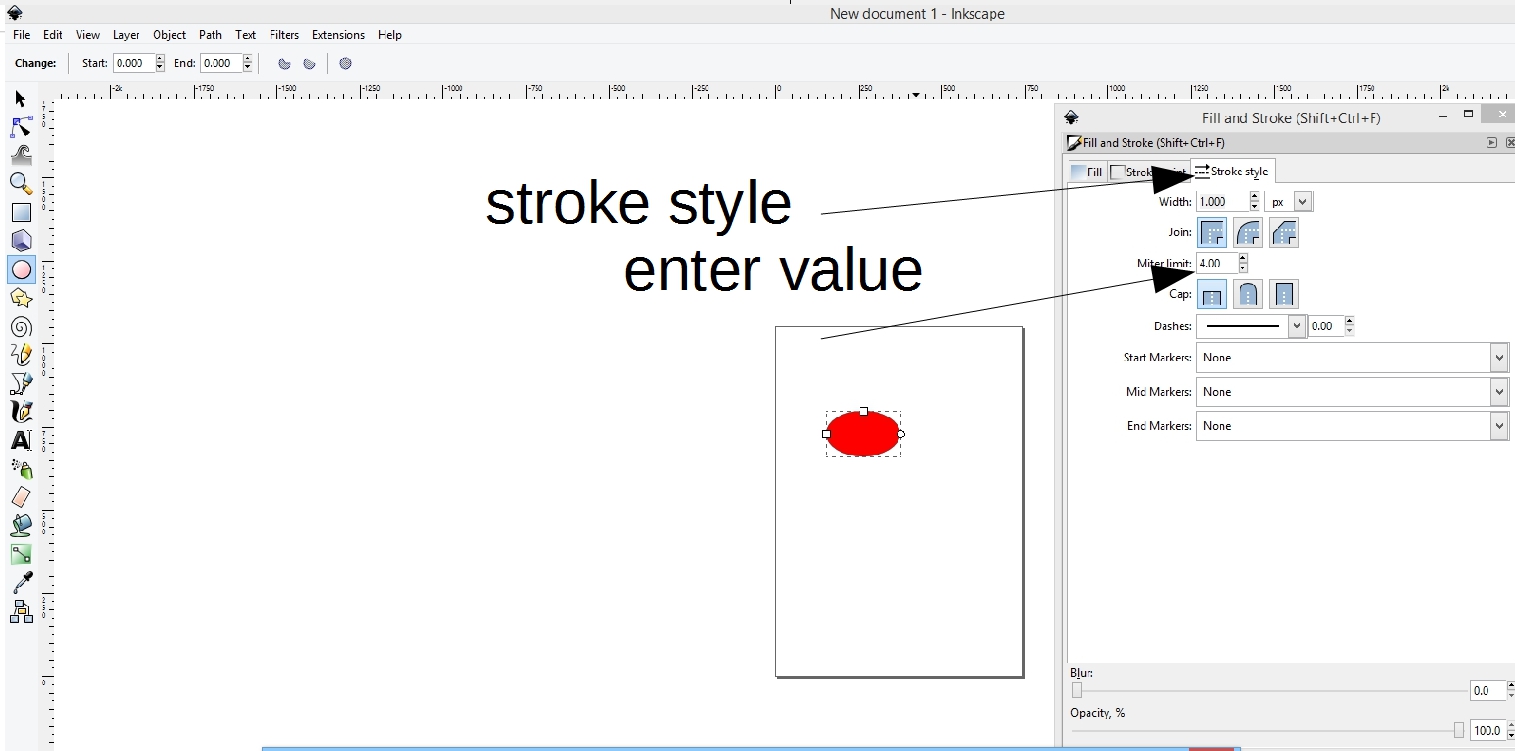Open the Filters menu
1515x751 pixels.
click(x=284, y=35)
